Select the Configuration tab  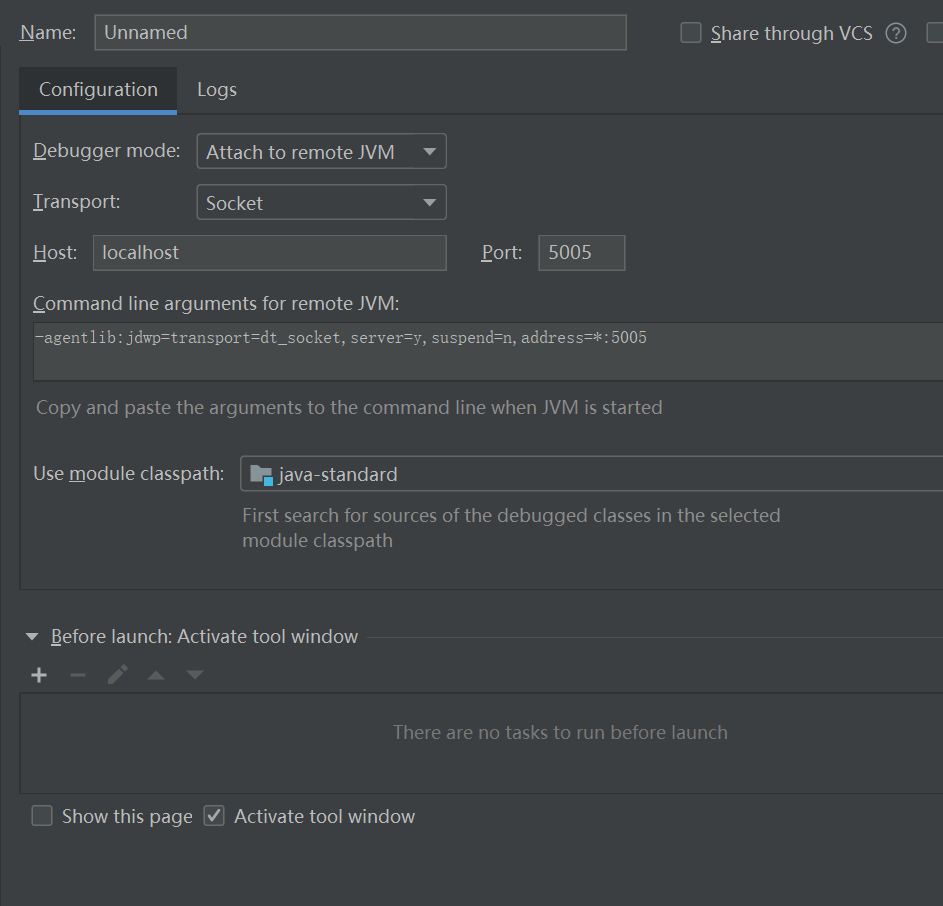(98, 90)
